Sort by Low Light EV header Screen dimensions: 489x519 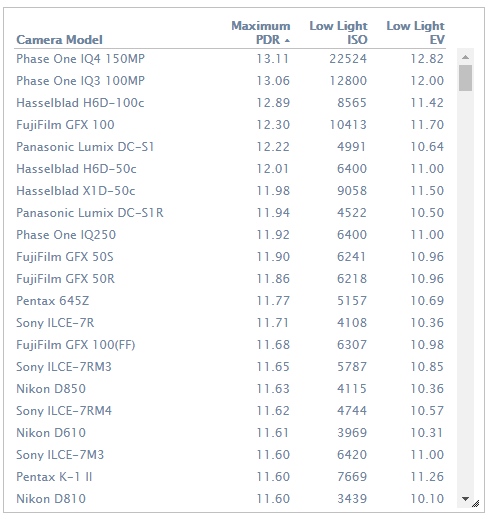pyautogui.click(x=415, y=33)
